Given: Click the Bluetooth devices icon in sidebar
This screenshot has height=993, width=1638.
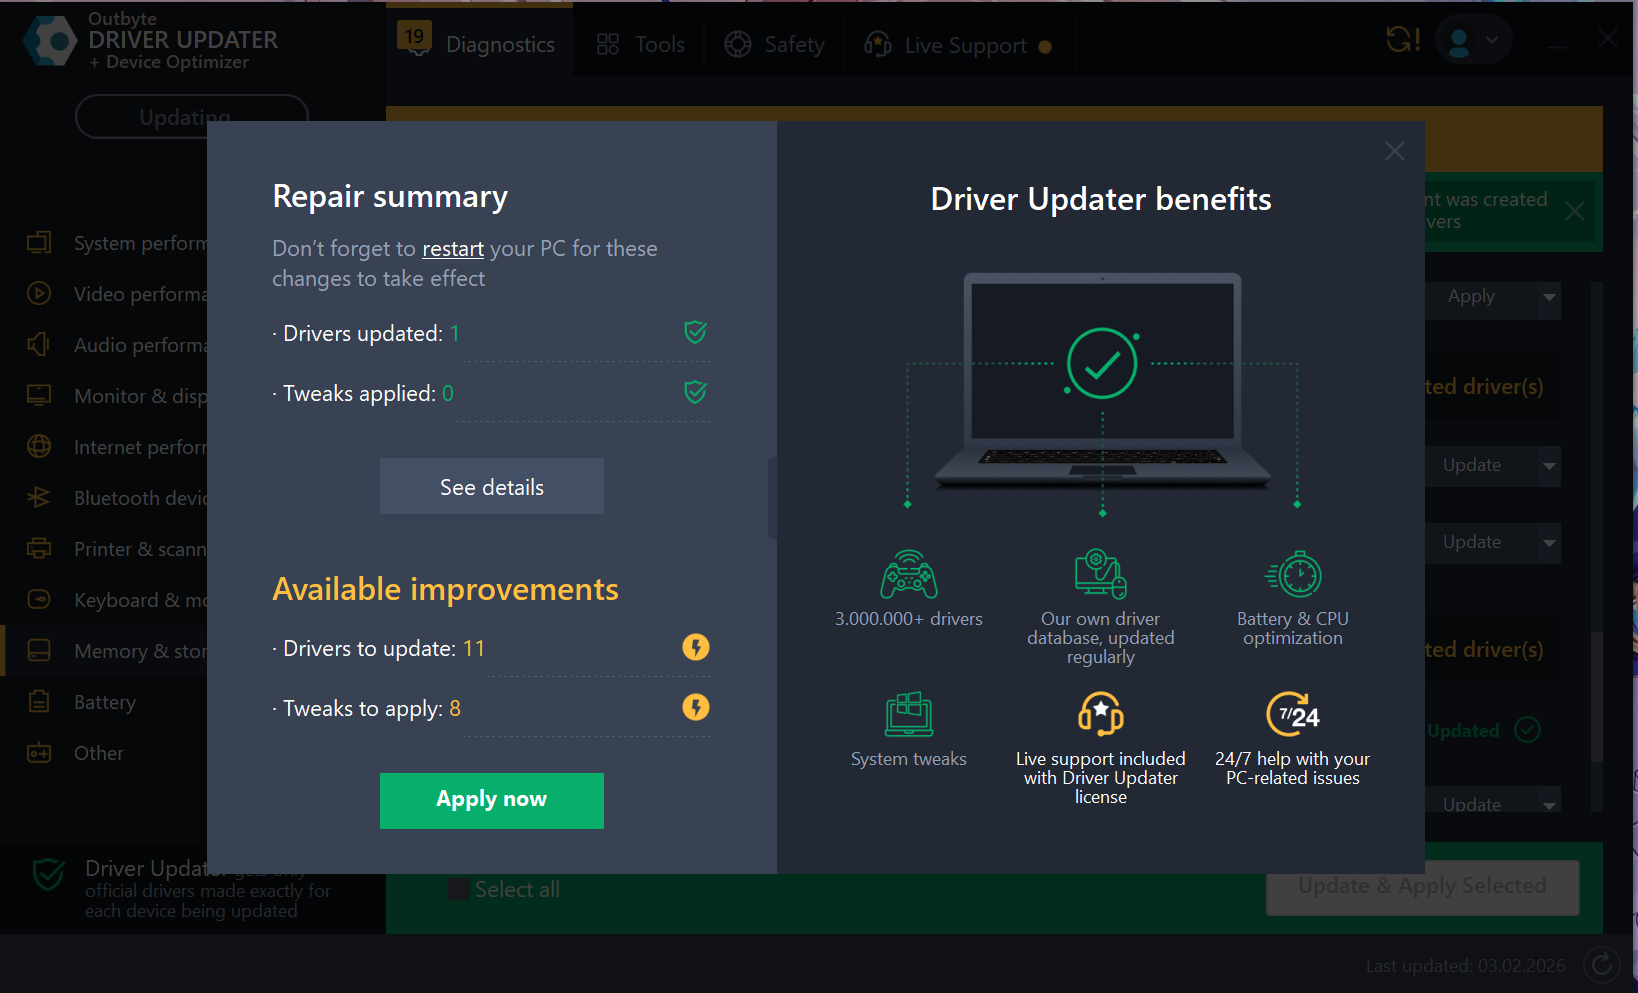Looking at the screenshot, I should point(39,498).
